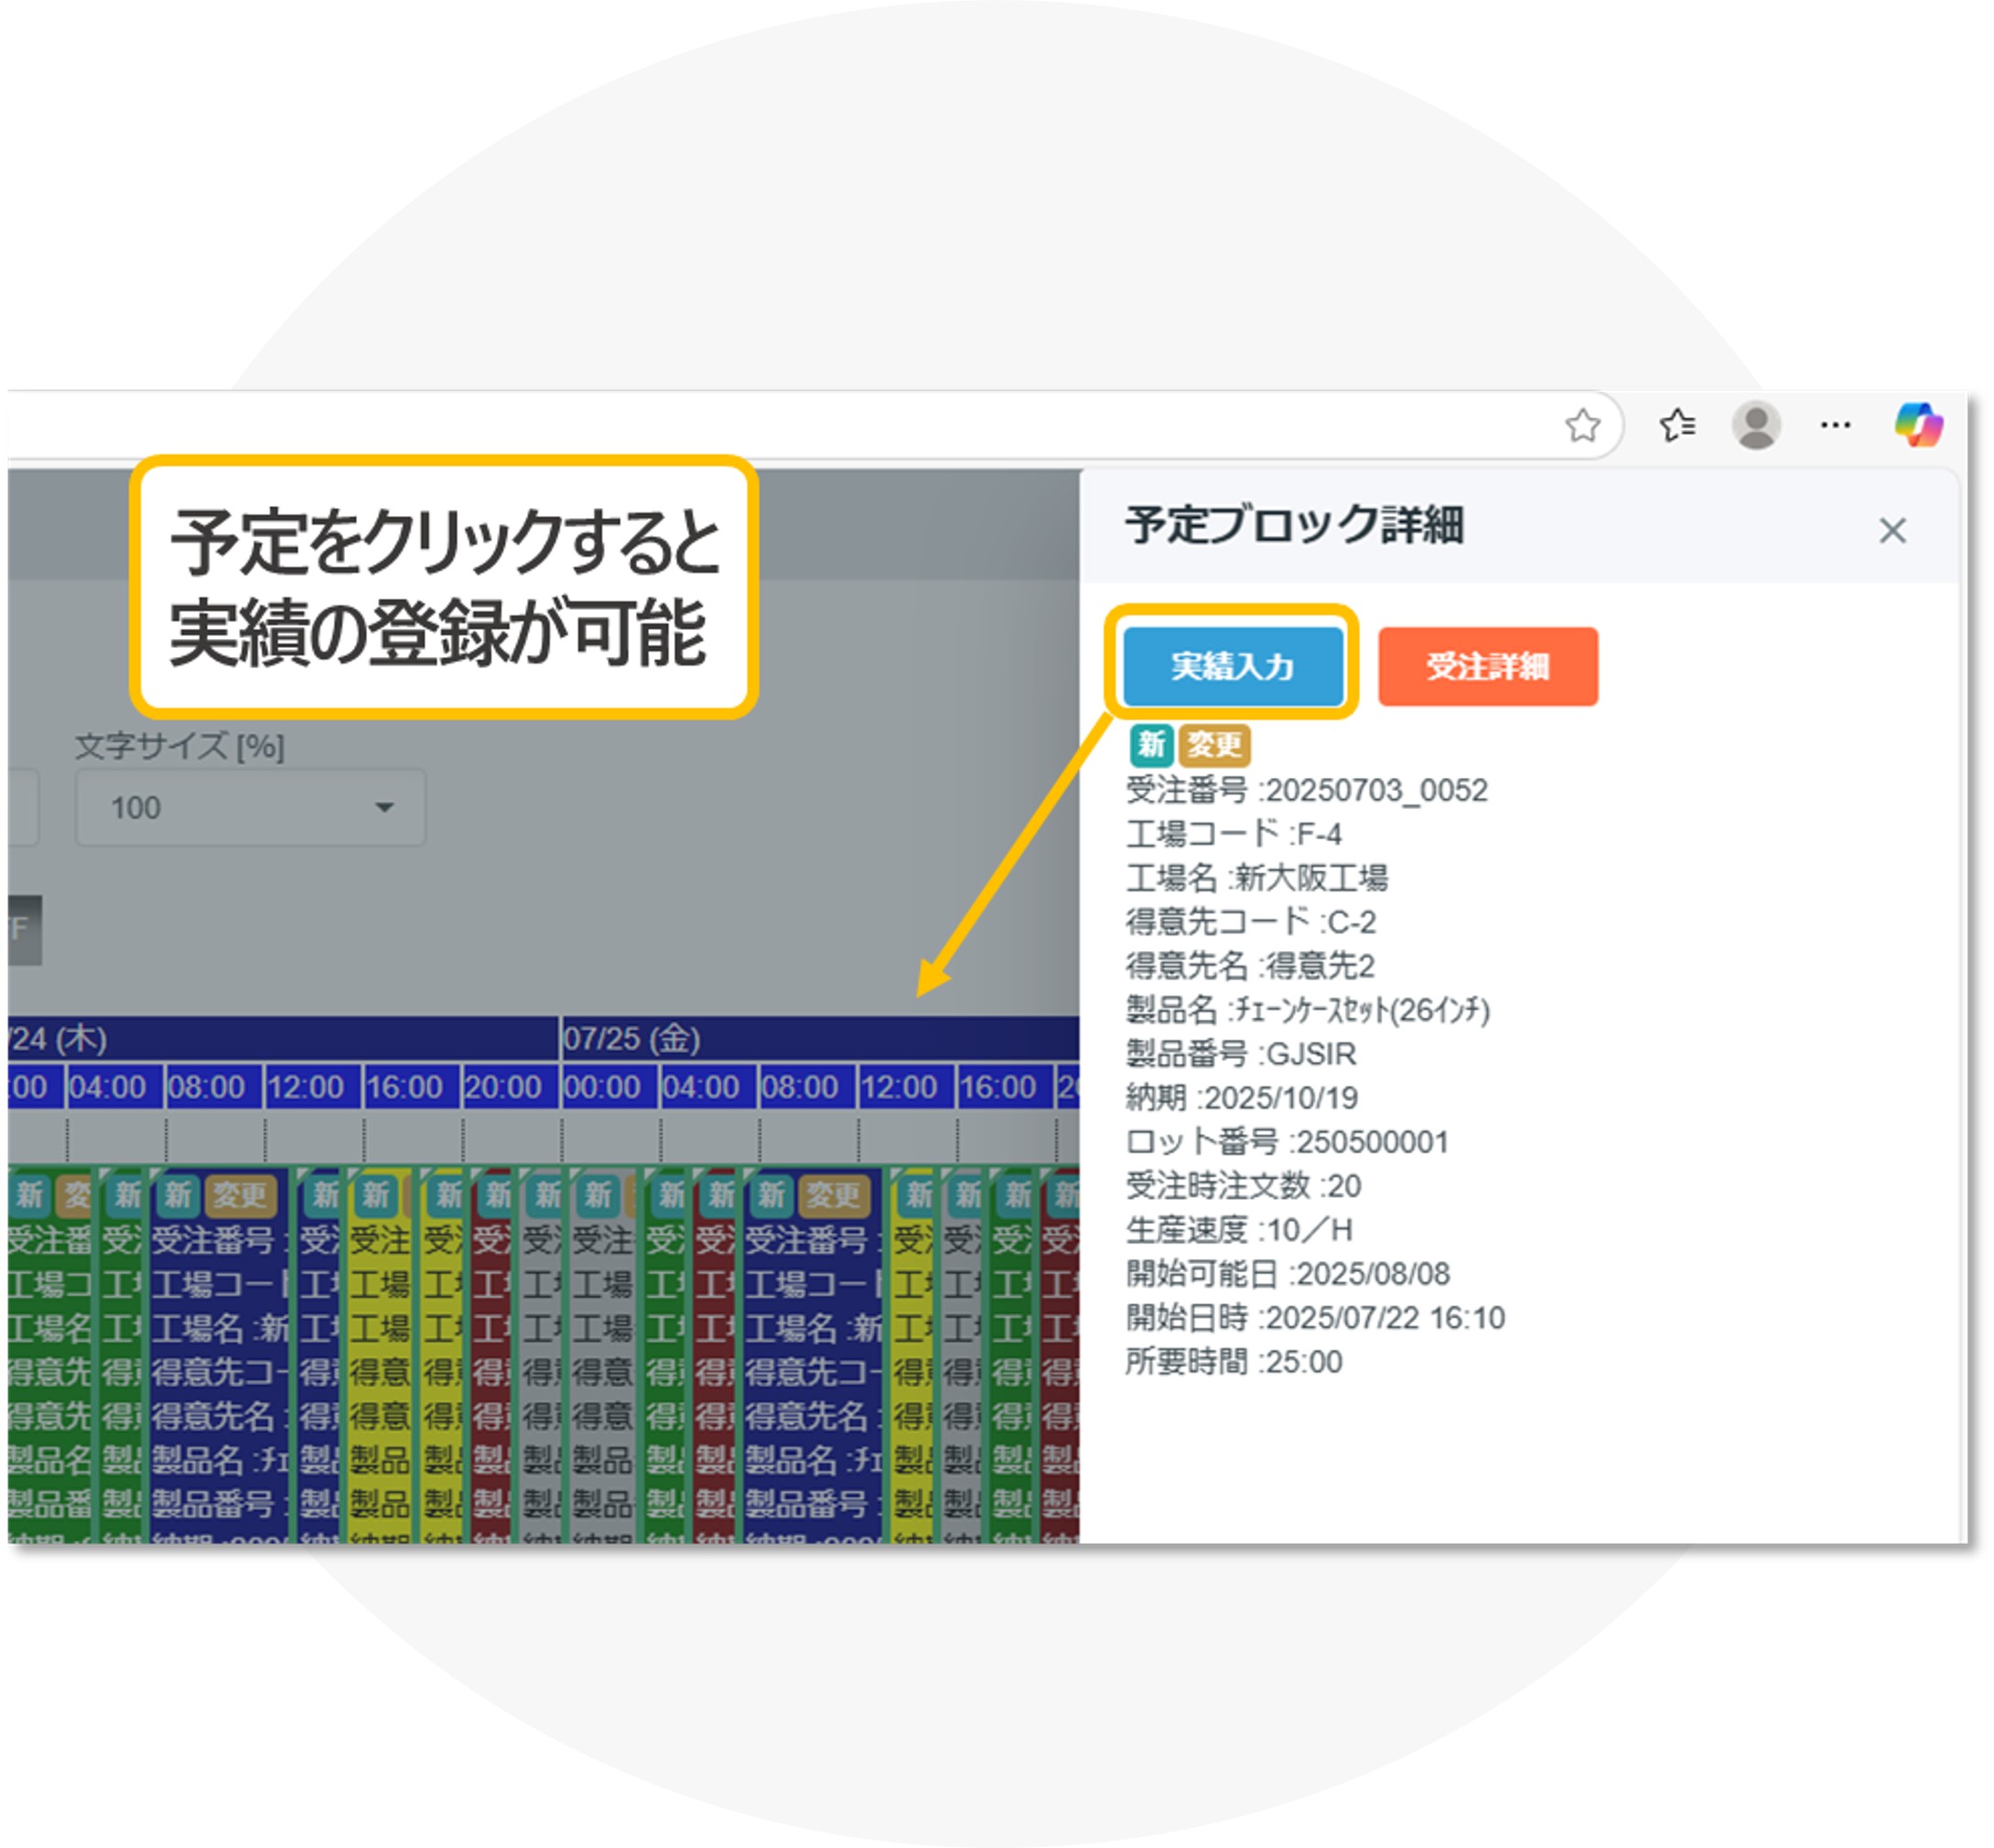Click the 変更 badge in the detail panel
This screenshot has width=1994, height=1848.
(1216, 744)
